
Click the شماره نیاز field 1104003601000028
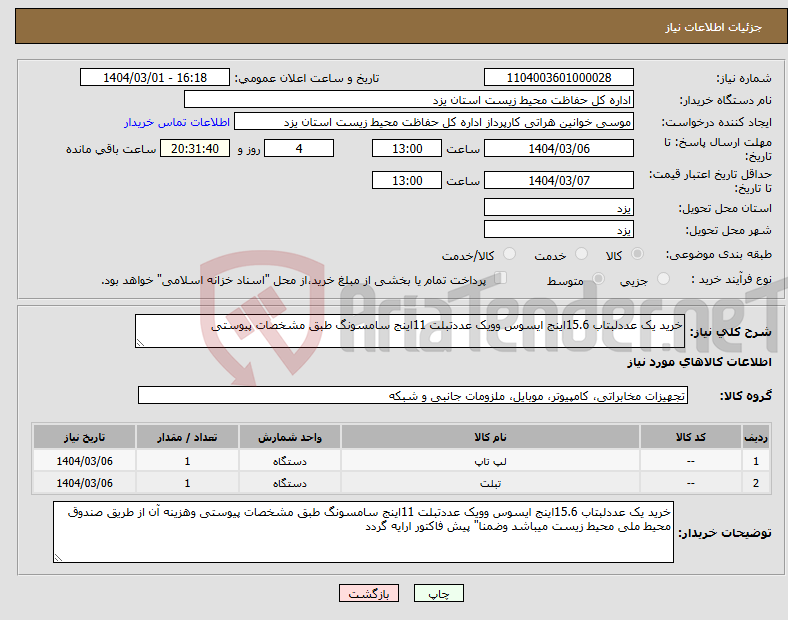pos(558,77)
